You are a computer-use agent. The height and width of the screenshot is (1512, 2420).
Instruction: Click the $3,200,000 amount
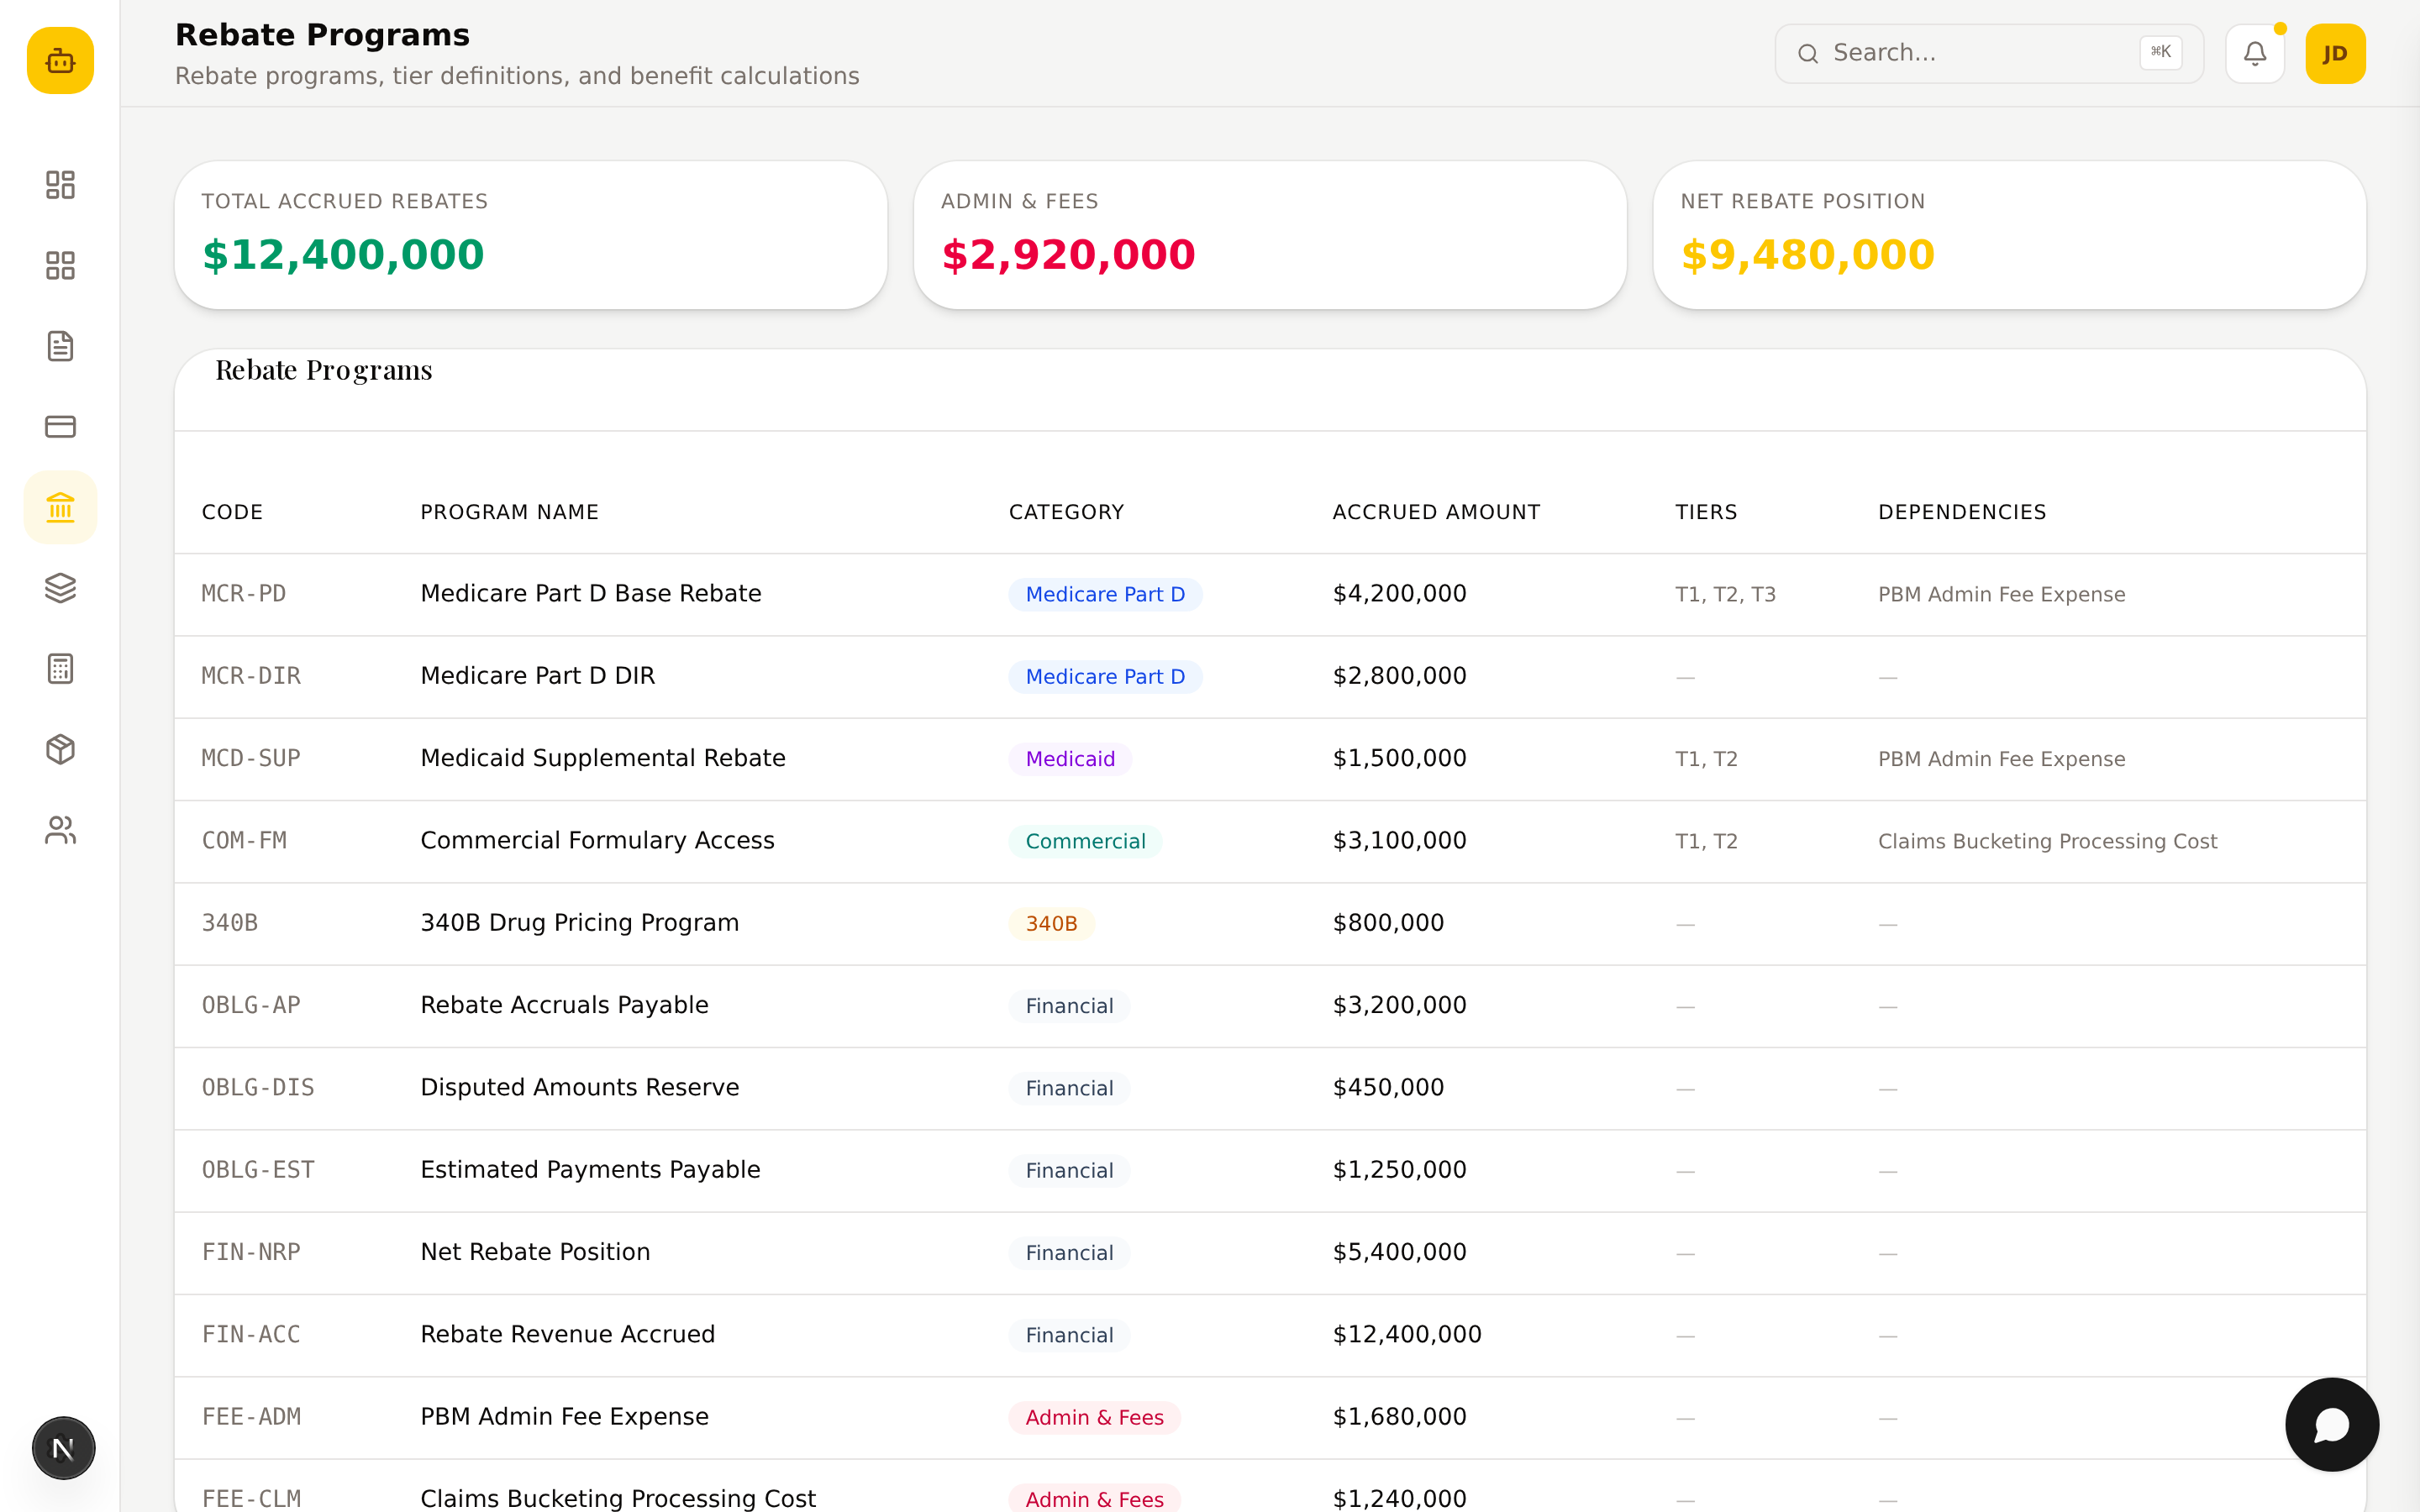coord(1399,1005)
